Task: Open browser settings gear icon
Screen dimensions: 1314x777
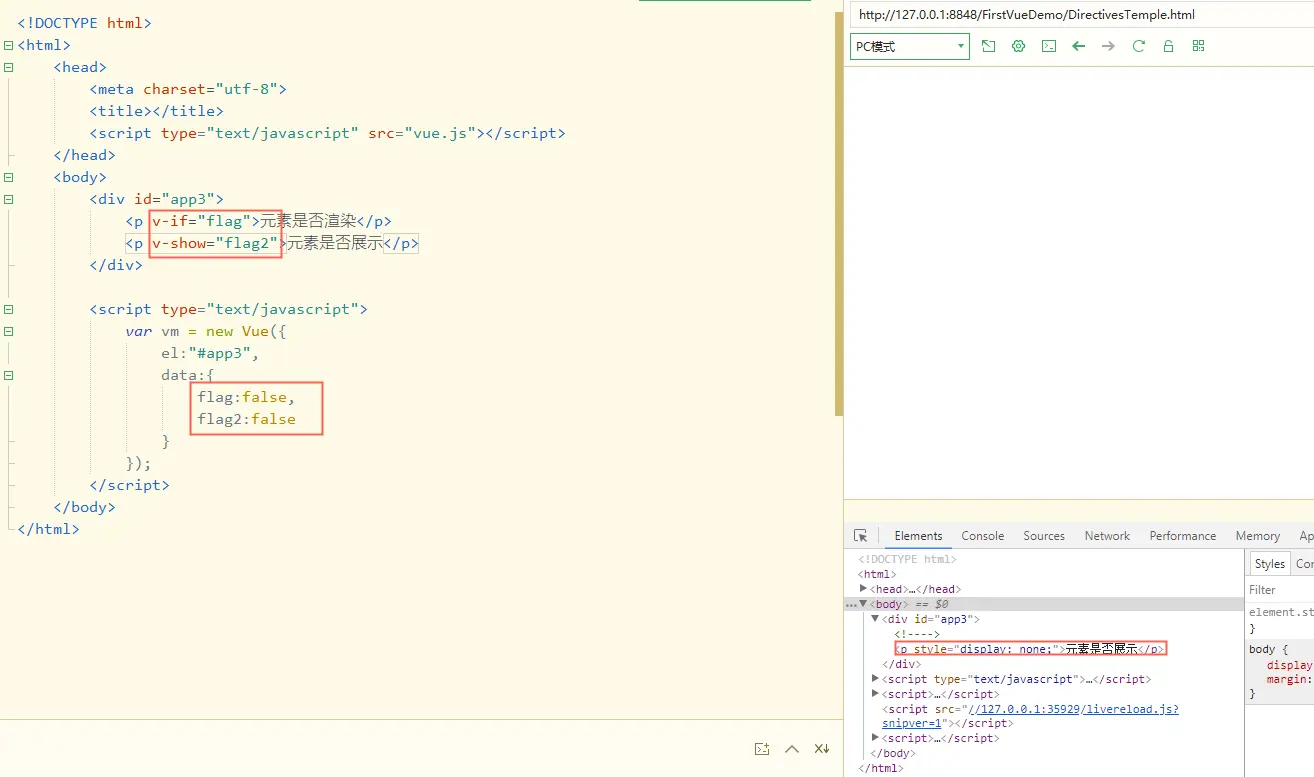Action: click(1018, 46)
